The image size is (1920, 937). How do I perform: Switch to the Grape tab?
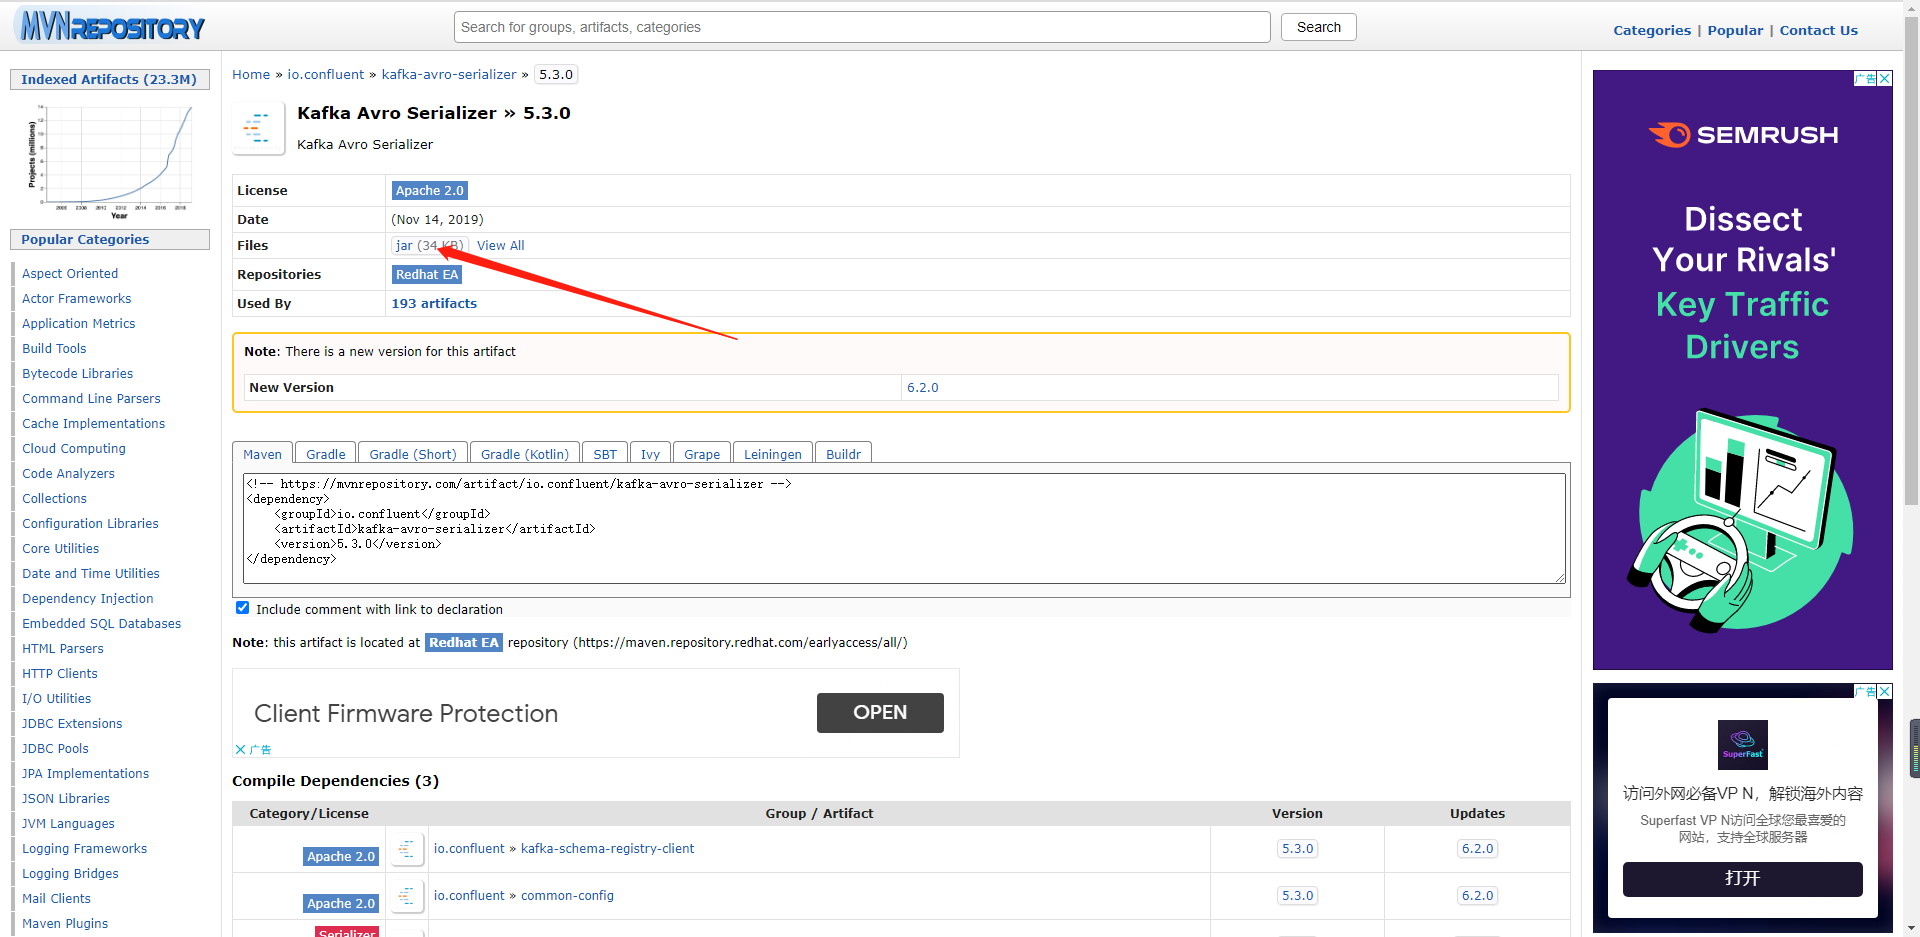702,453
